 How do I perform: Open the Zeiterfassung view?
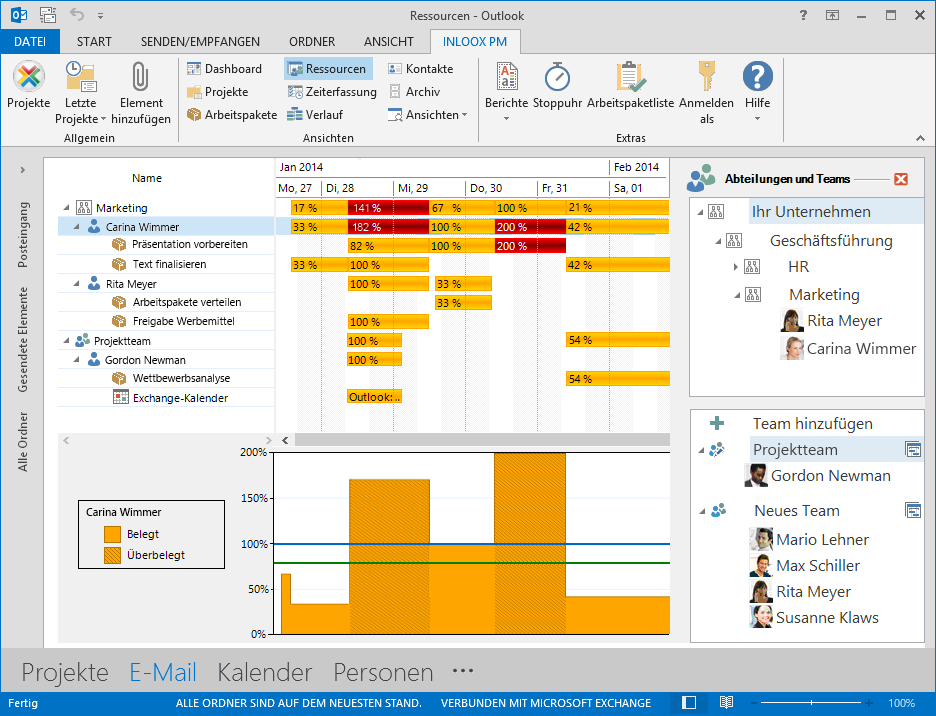pos(332,92)
